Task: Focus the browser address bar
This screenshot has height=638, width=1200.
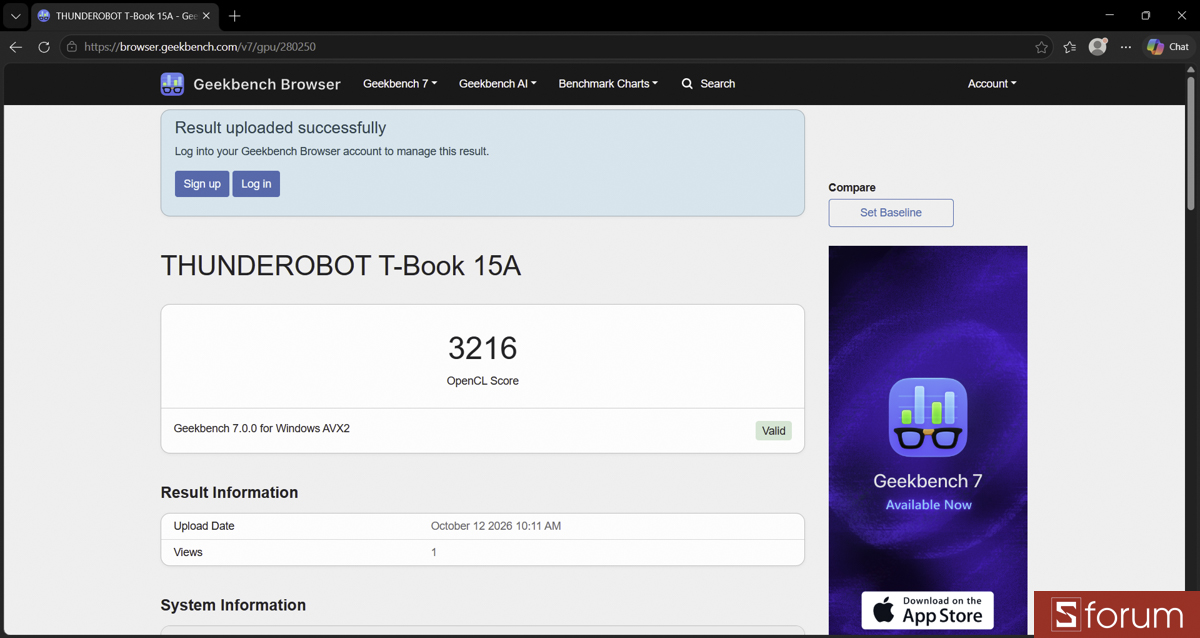Action: 555,47
